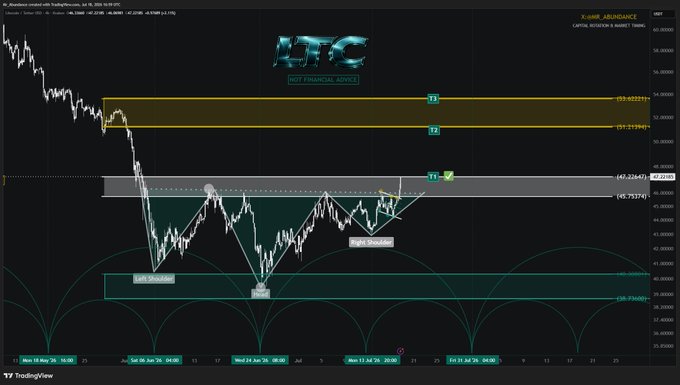Select the T2 target label

pyautogui.click(x=434, y=130)
